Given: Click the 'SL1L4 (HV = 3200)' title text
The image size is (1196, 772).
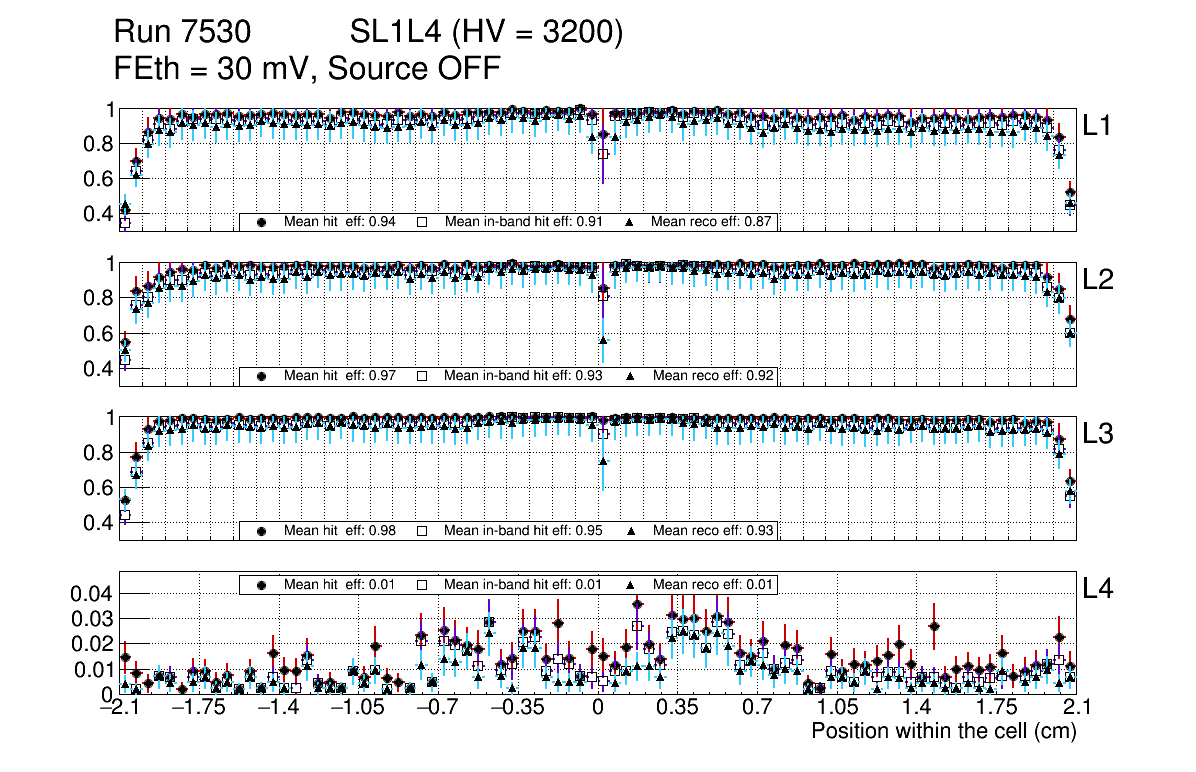Looking at the screenshot, I should coord(487,33).
